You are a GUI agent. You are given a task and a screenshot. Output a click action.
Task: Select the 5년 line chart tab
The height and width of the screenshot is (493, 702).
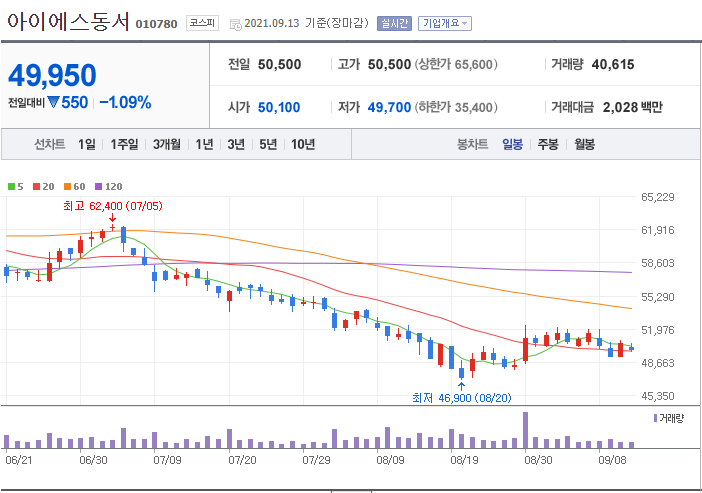tap(268, 144)
